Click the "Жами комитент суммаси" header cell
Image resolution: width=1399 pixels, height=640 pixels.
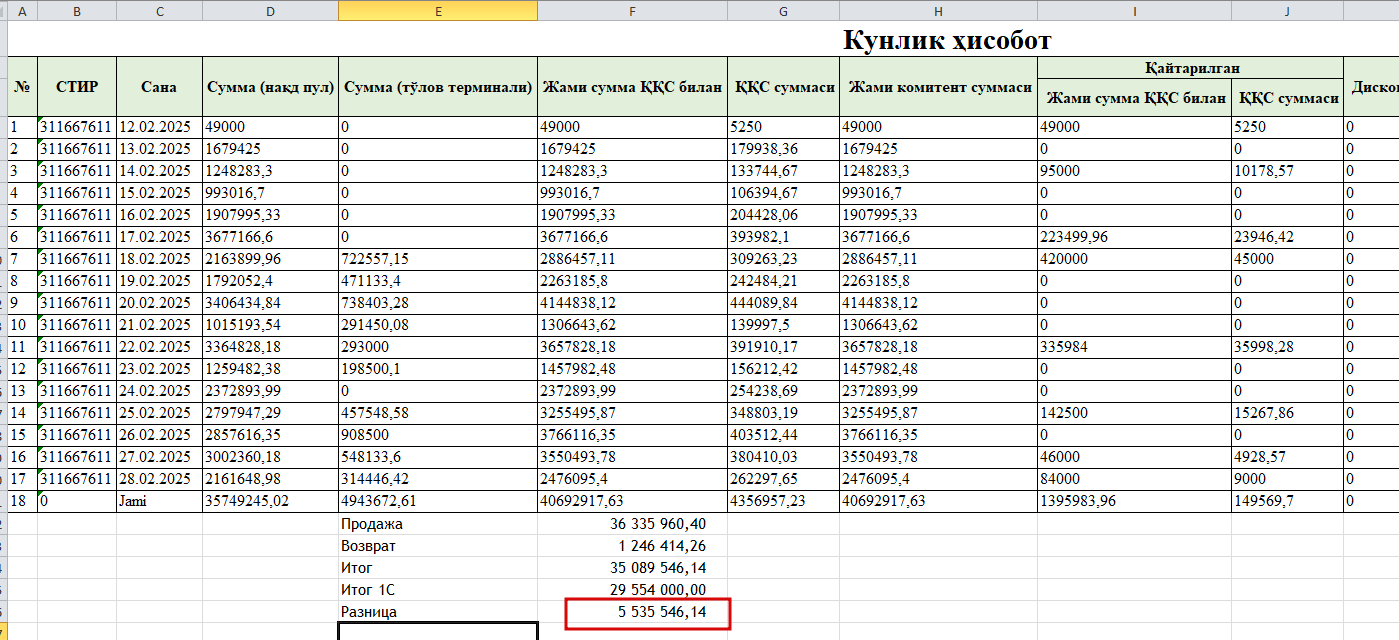point(938,87)
